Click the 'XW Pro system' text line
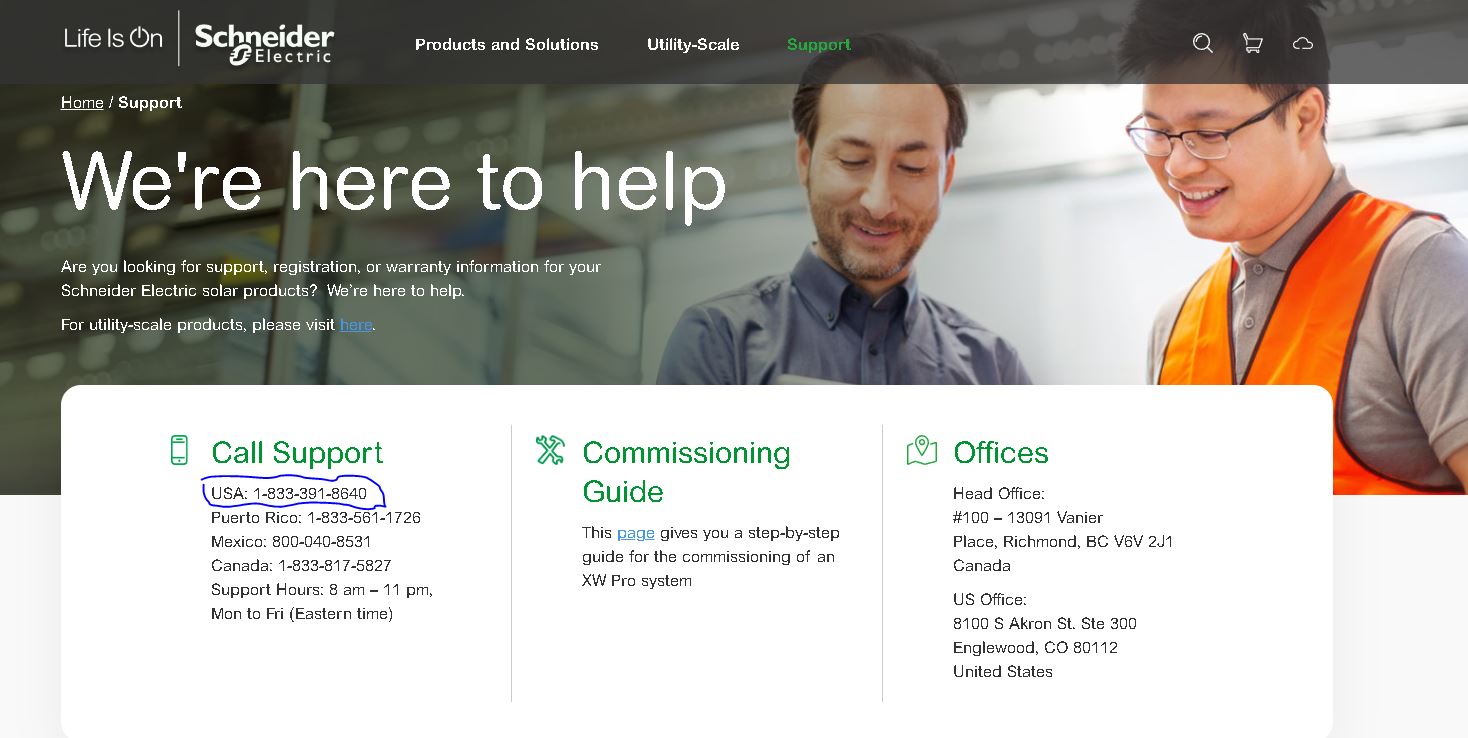 (637, 580)
